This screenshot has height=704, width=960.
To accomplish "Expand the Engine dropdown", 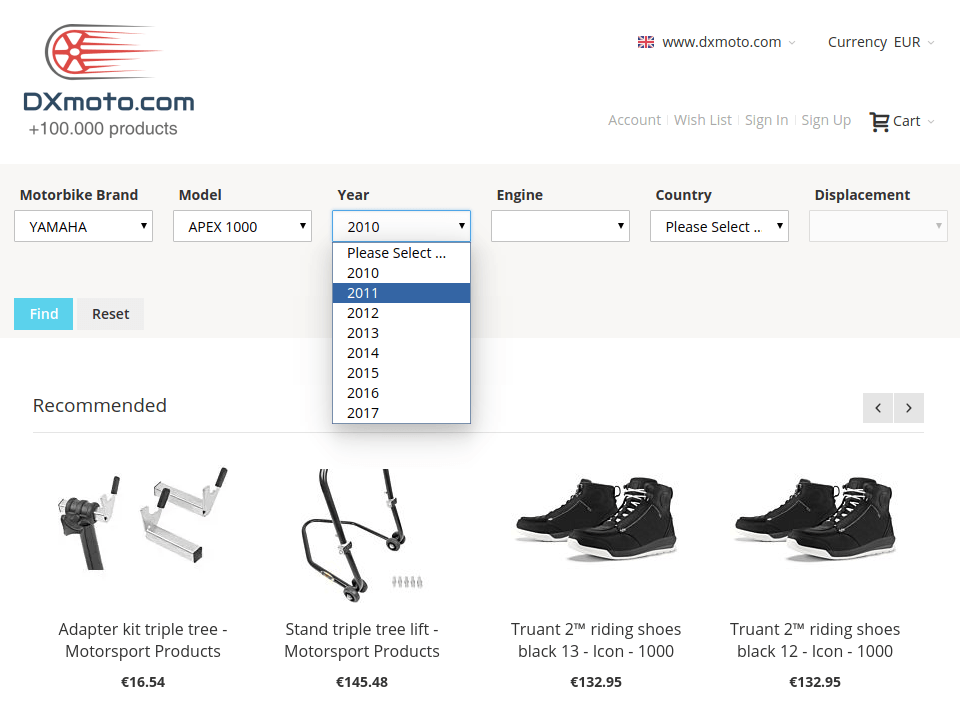I will 560,226.
